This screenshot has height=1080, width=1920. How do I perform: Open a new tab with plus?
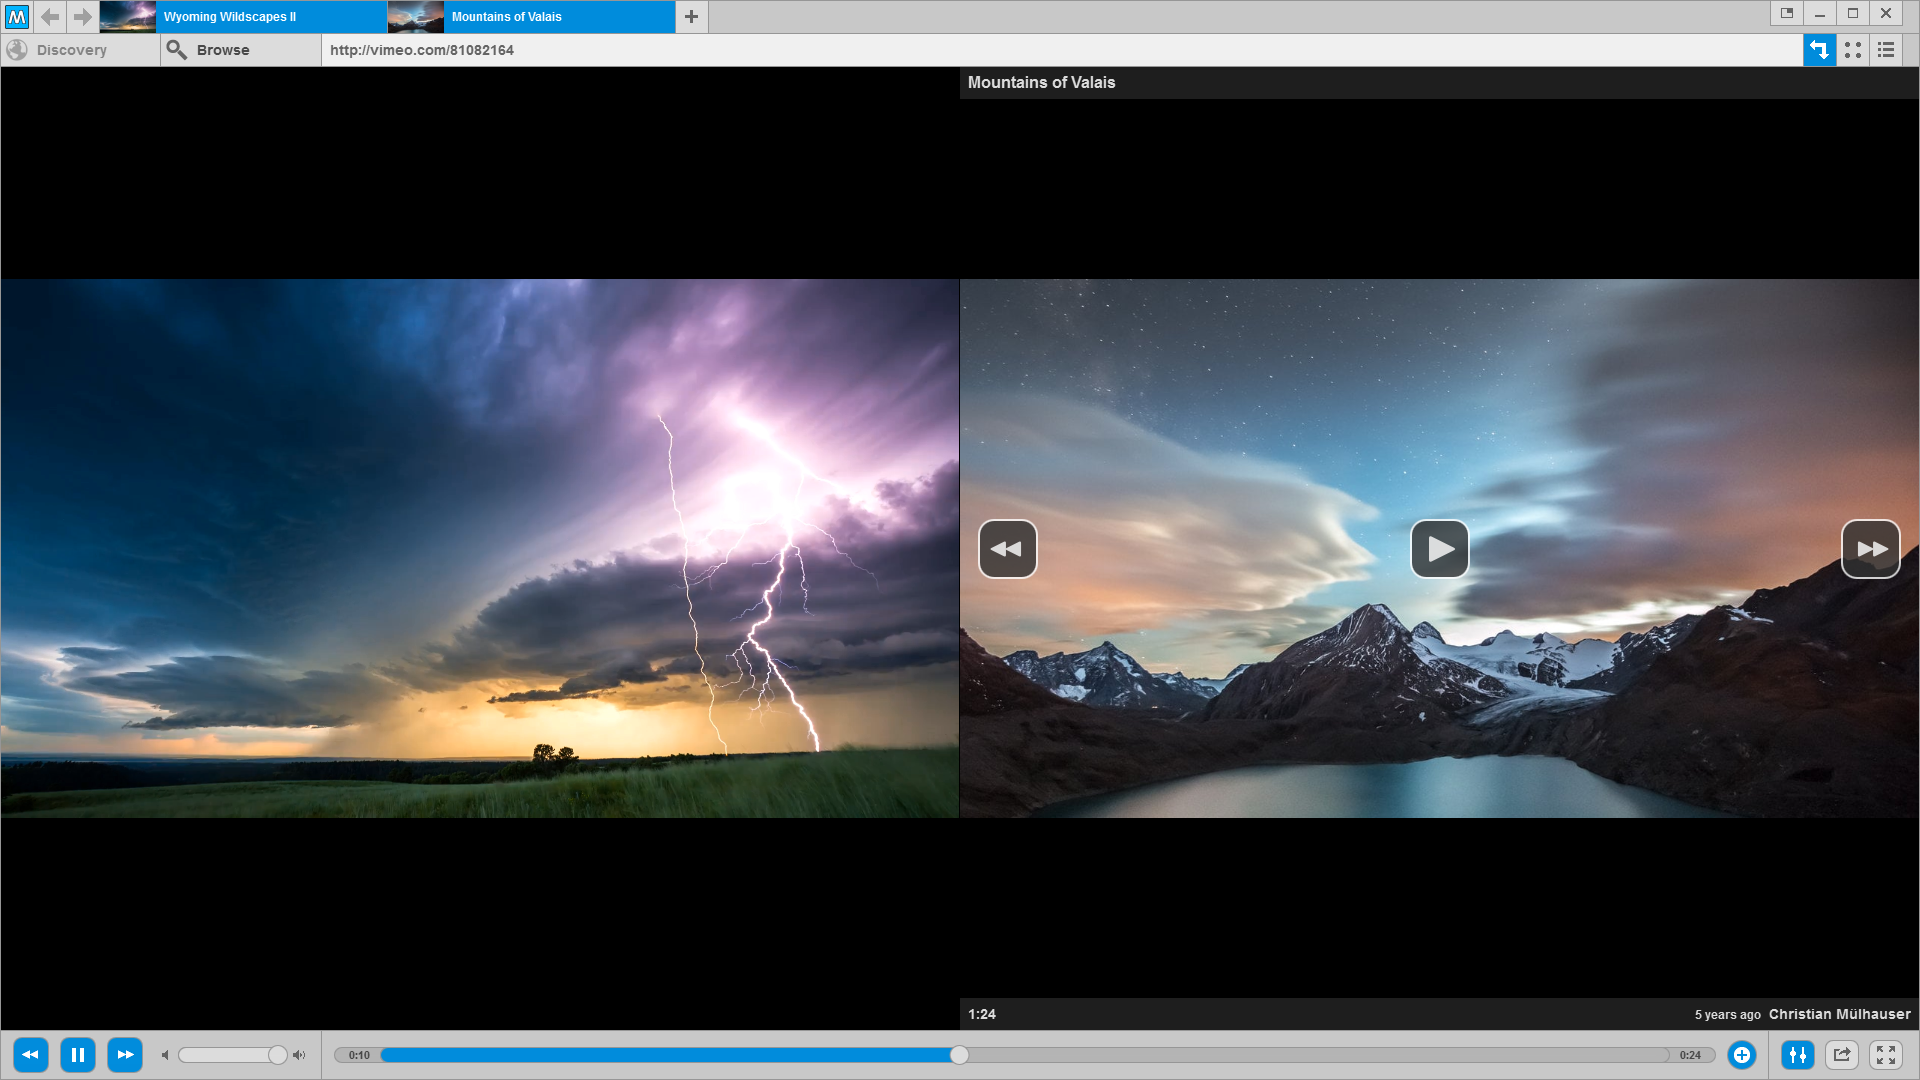point(691,16)
